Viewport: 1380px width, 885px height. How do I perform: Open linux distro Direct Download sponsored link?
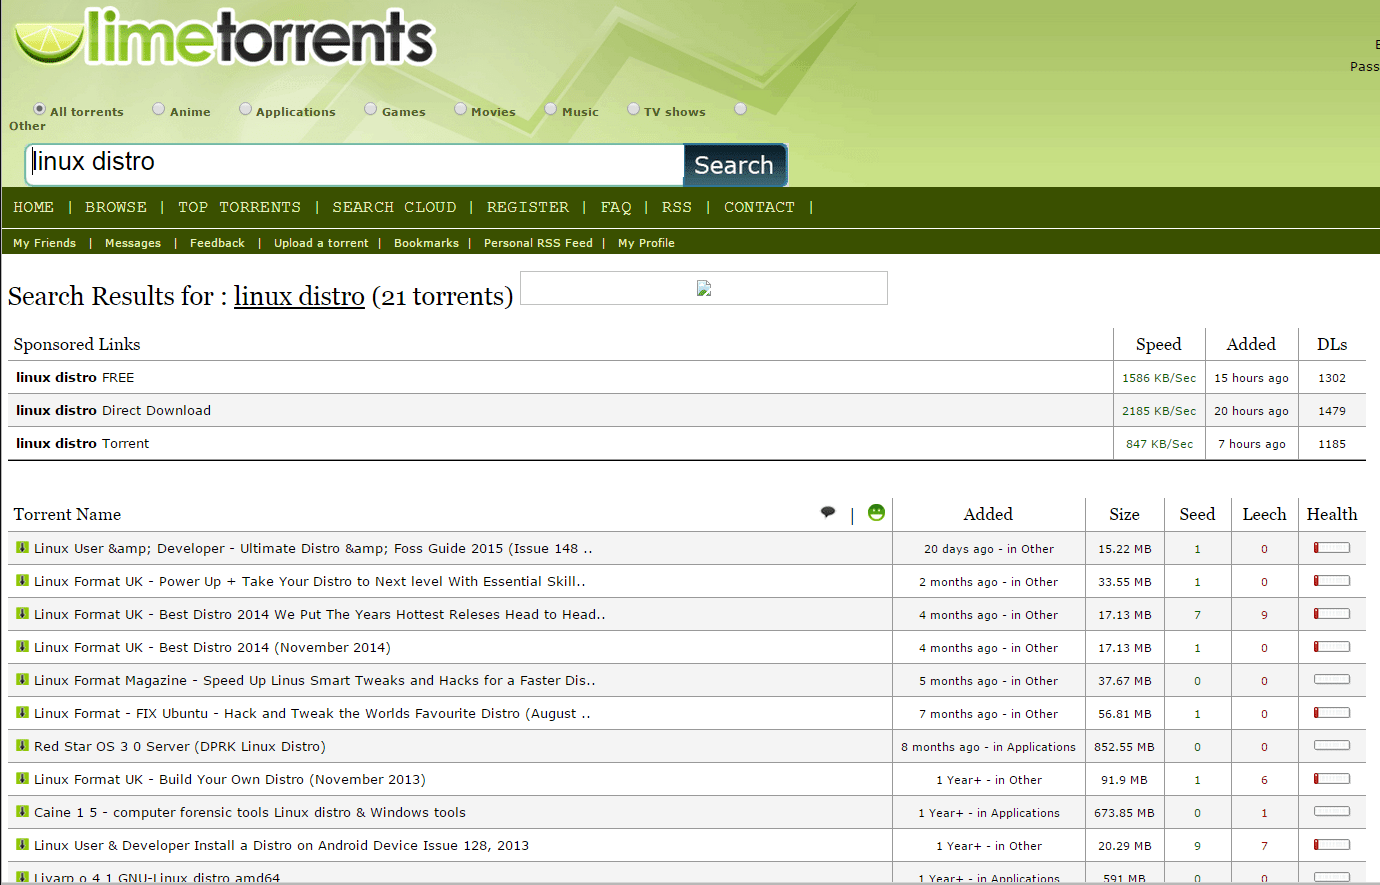click(x=113, y=410)
